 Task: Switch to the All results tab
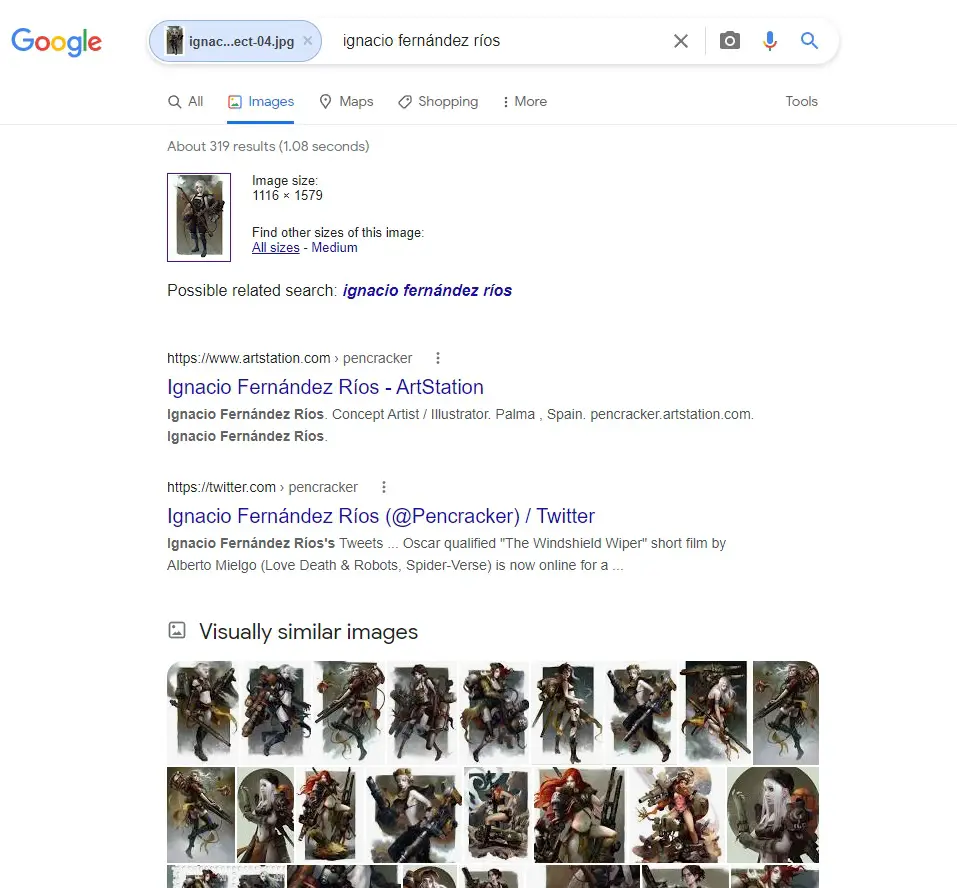(x=186, y=101)
